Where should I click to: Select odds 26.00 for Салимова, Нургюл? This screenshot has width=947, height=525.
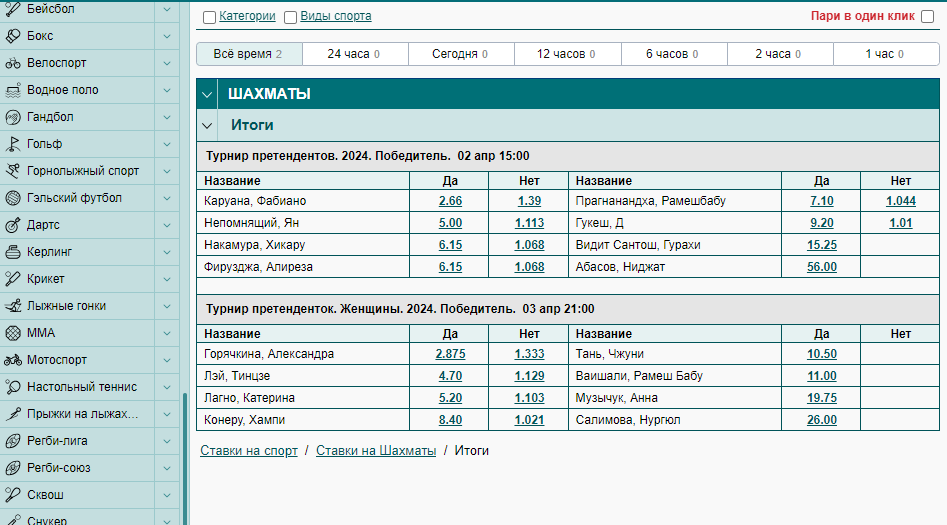pyautogui.click(x=821, y=420)
